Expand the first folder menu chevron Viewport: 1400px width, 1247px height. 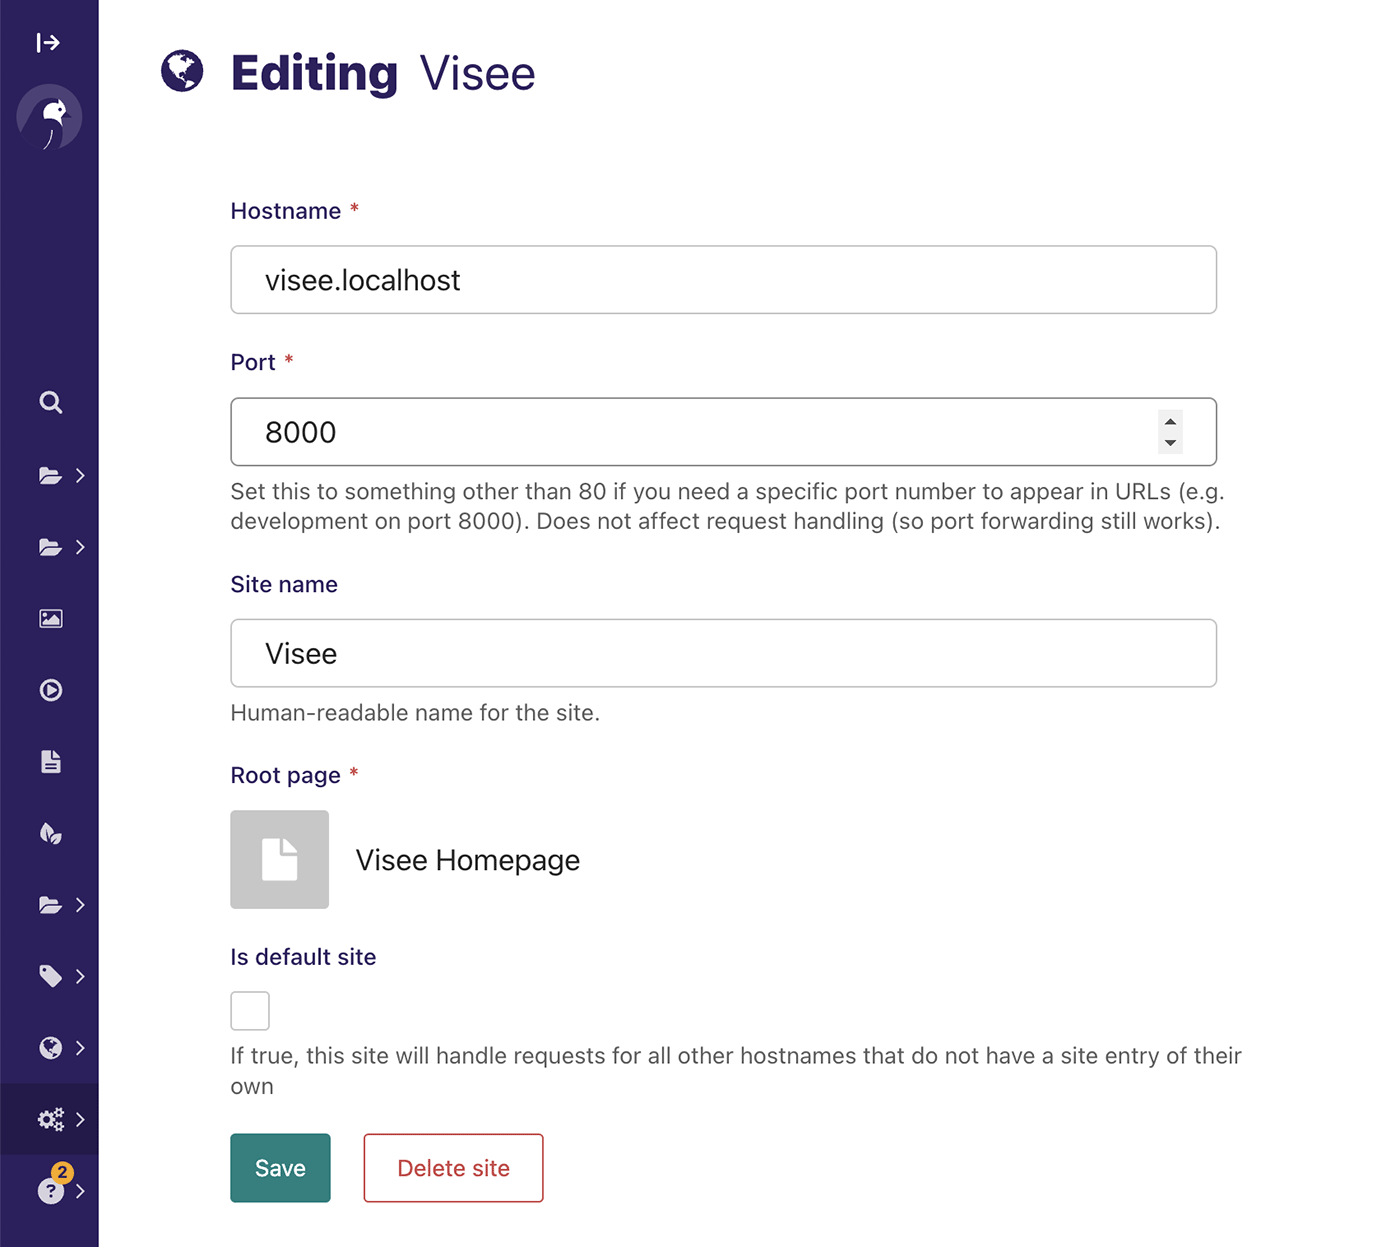pos(81,475)
